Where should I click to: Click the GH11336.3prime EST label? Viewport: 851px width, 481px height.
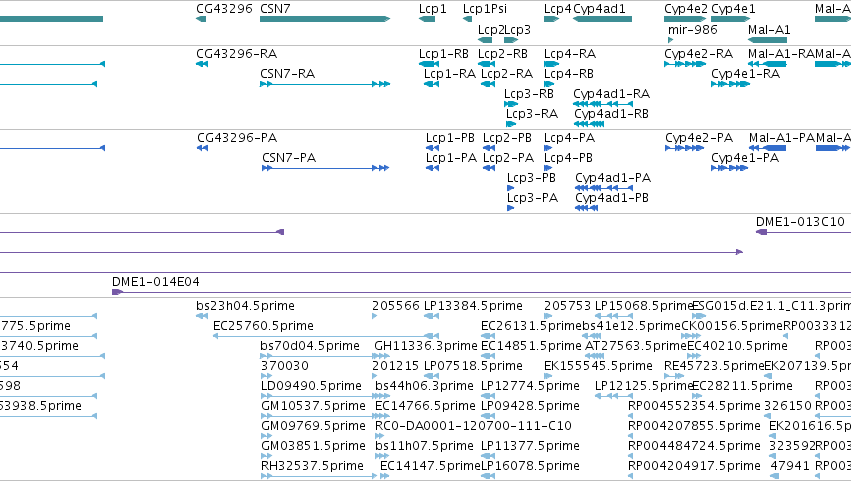click(x=426, y=346)
